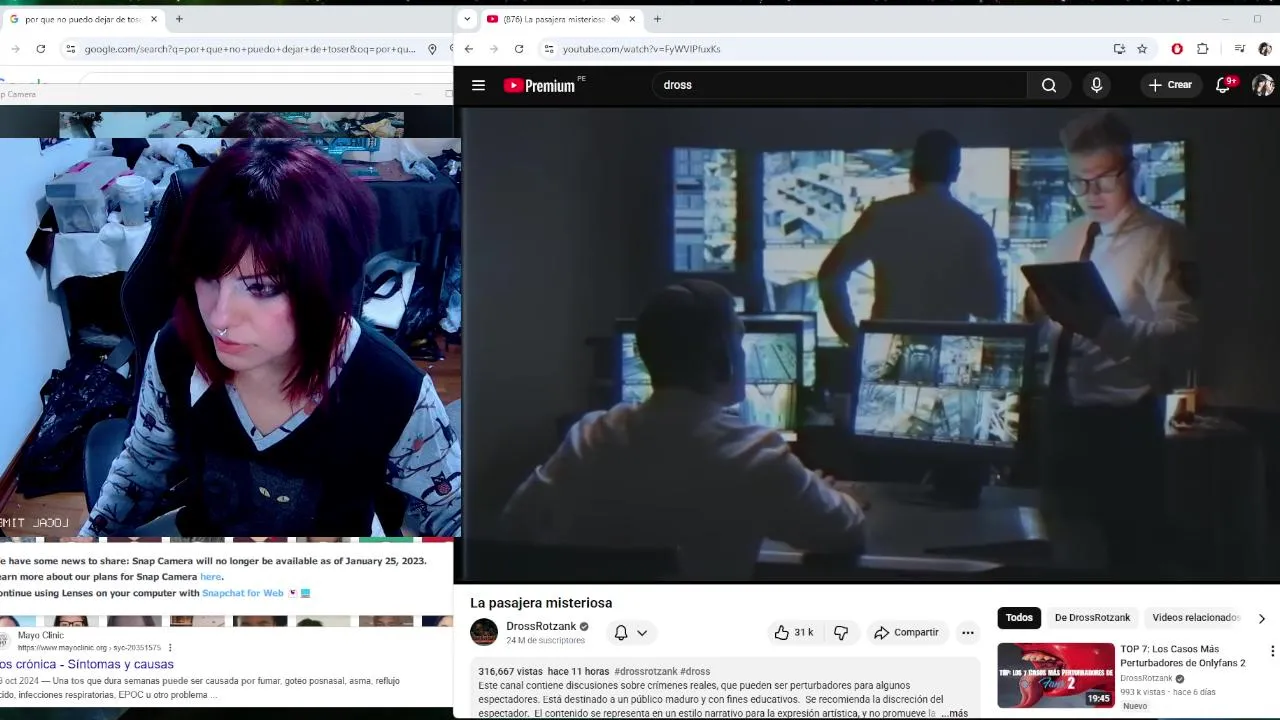Open the 'Snapchat for Web' link

click(x=243, y=593)
